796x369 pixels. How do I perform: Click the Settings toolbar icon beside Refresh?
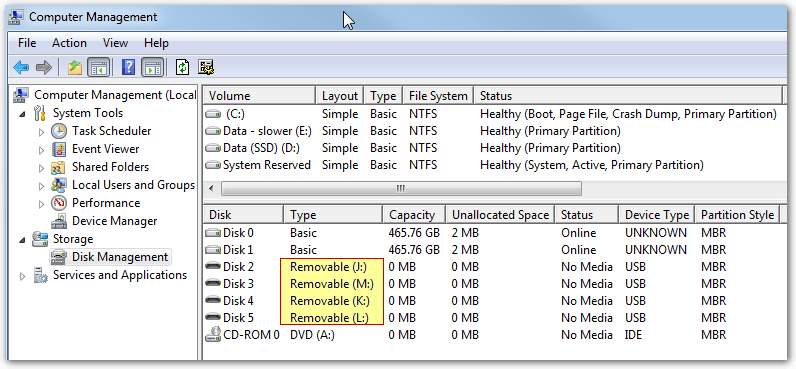click(206, 67)
